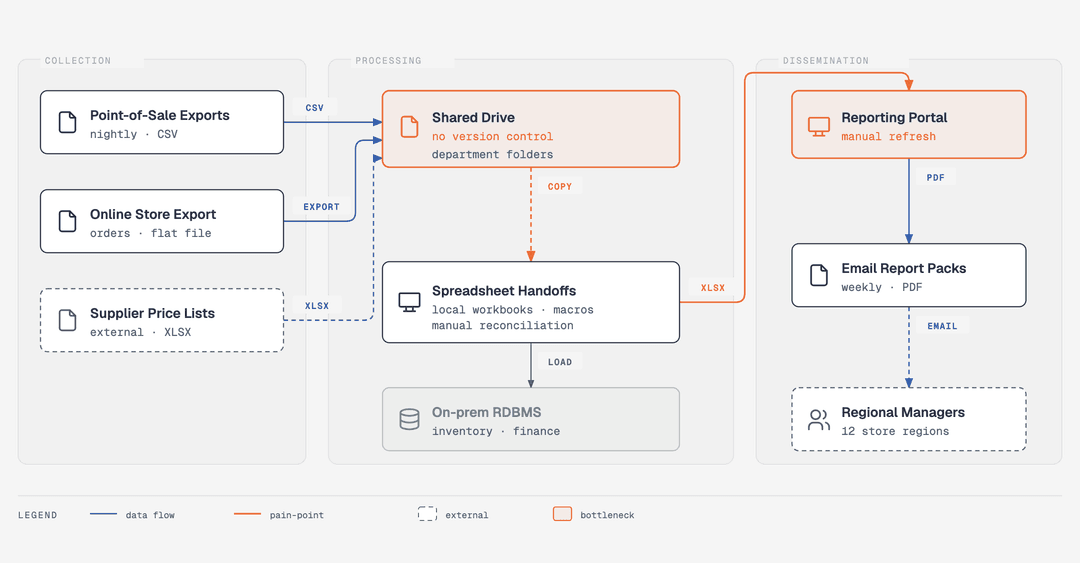
Task: Click the CSV connector label
Action: pyautogui.click(x=315, y=108)
